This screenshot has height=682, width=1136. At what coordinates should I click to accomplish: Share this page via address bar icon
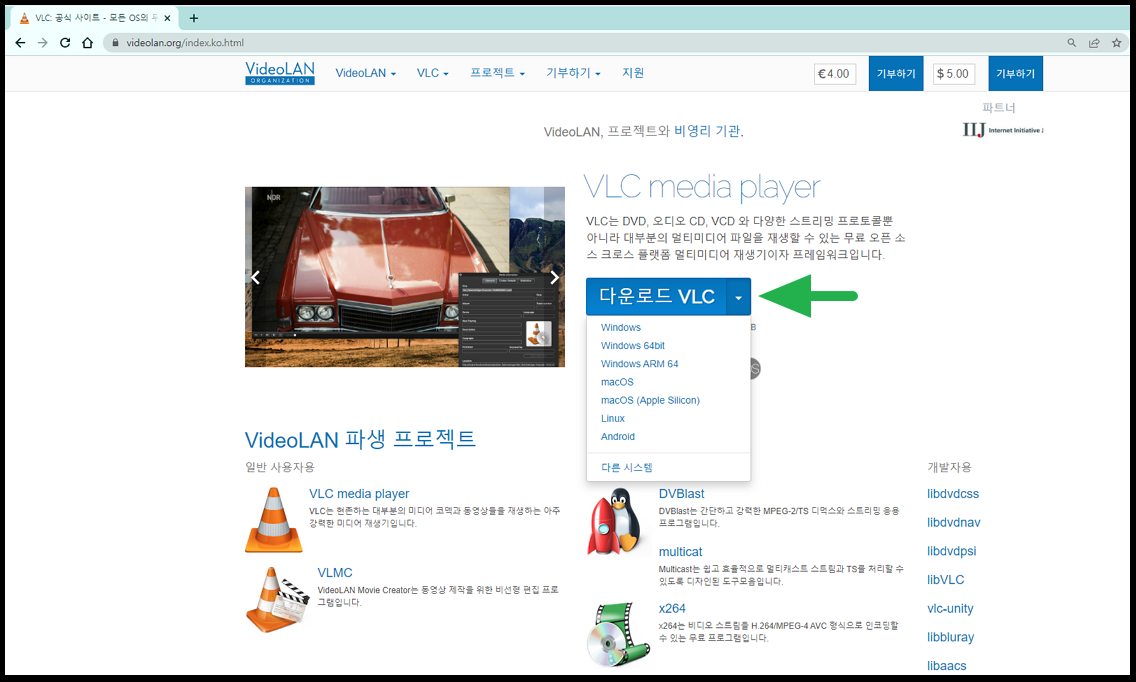(x=1094, y=43)
